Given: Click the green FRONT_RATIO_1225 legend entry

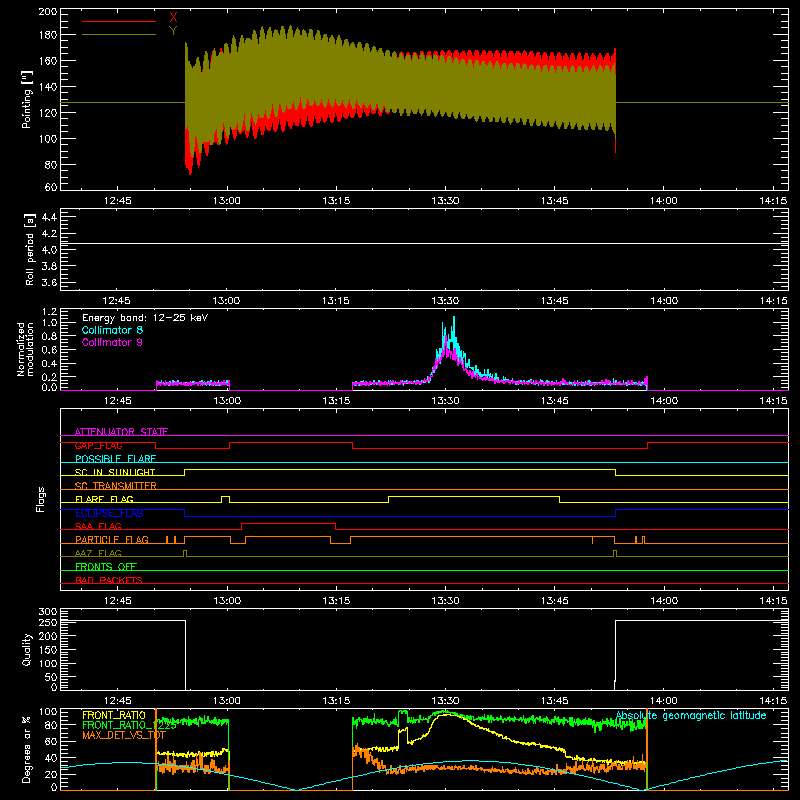Looking at the screenshot, I should coord(129,725).
